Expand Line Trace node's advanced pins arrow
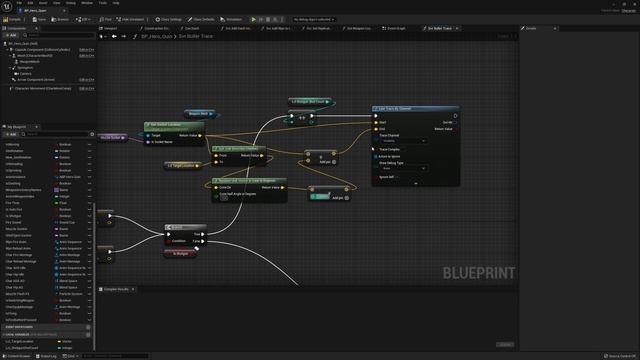Image resolution: width=640 pixels, height=360 pixels. pos(416,183)
